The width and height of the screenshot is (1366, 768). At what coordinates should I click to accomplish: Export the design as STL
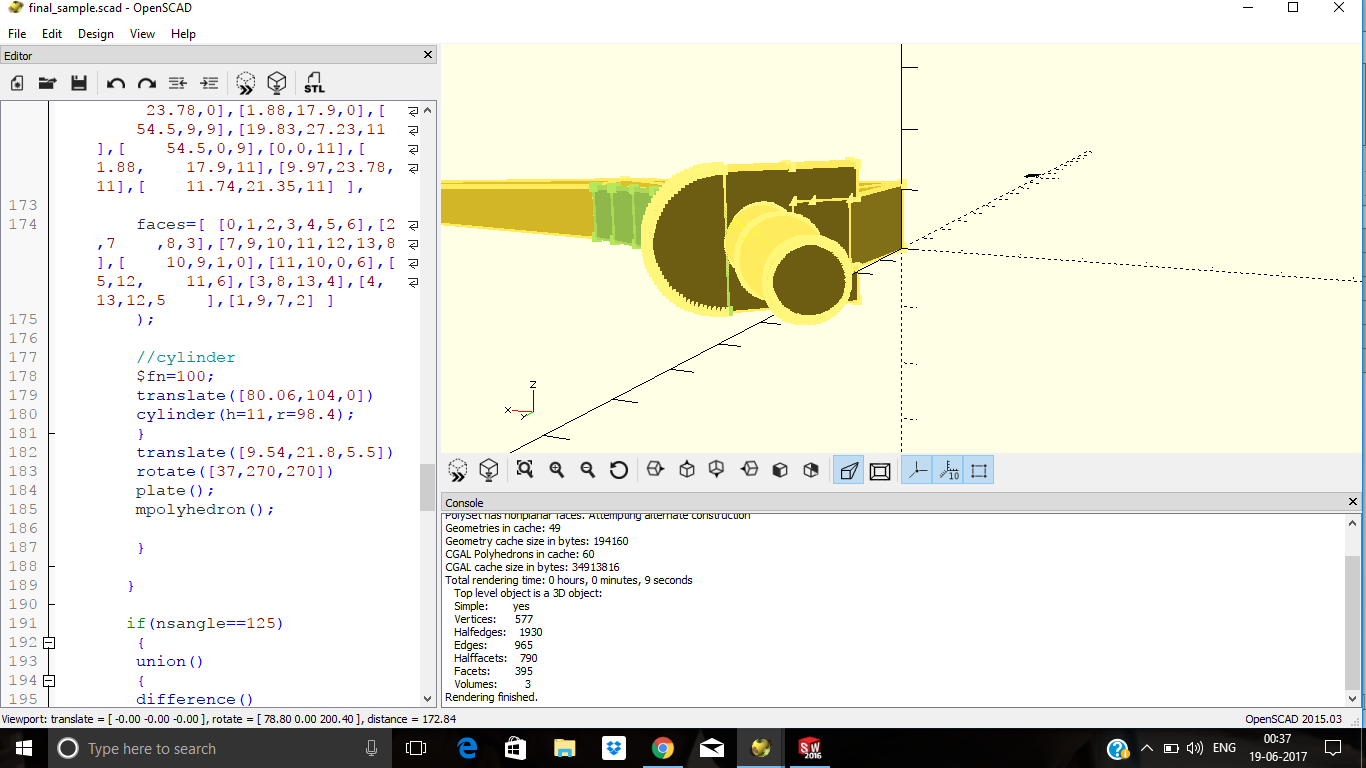pyautogui.click(x=313, y=83)
